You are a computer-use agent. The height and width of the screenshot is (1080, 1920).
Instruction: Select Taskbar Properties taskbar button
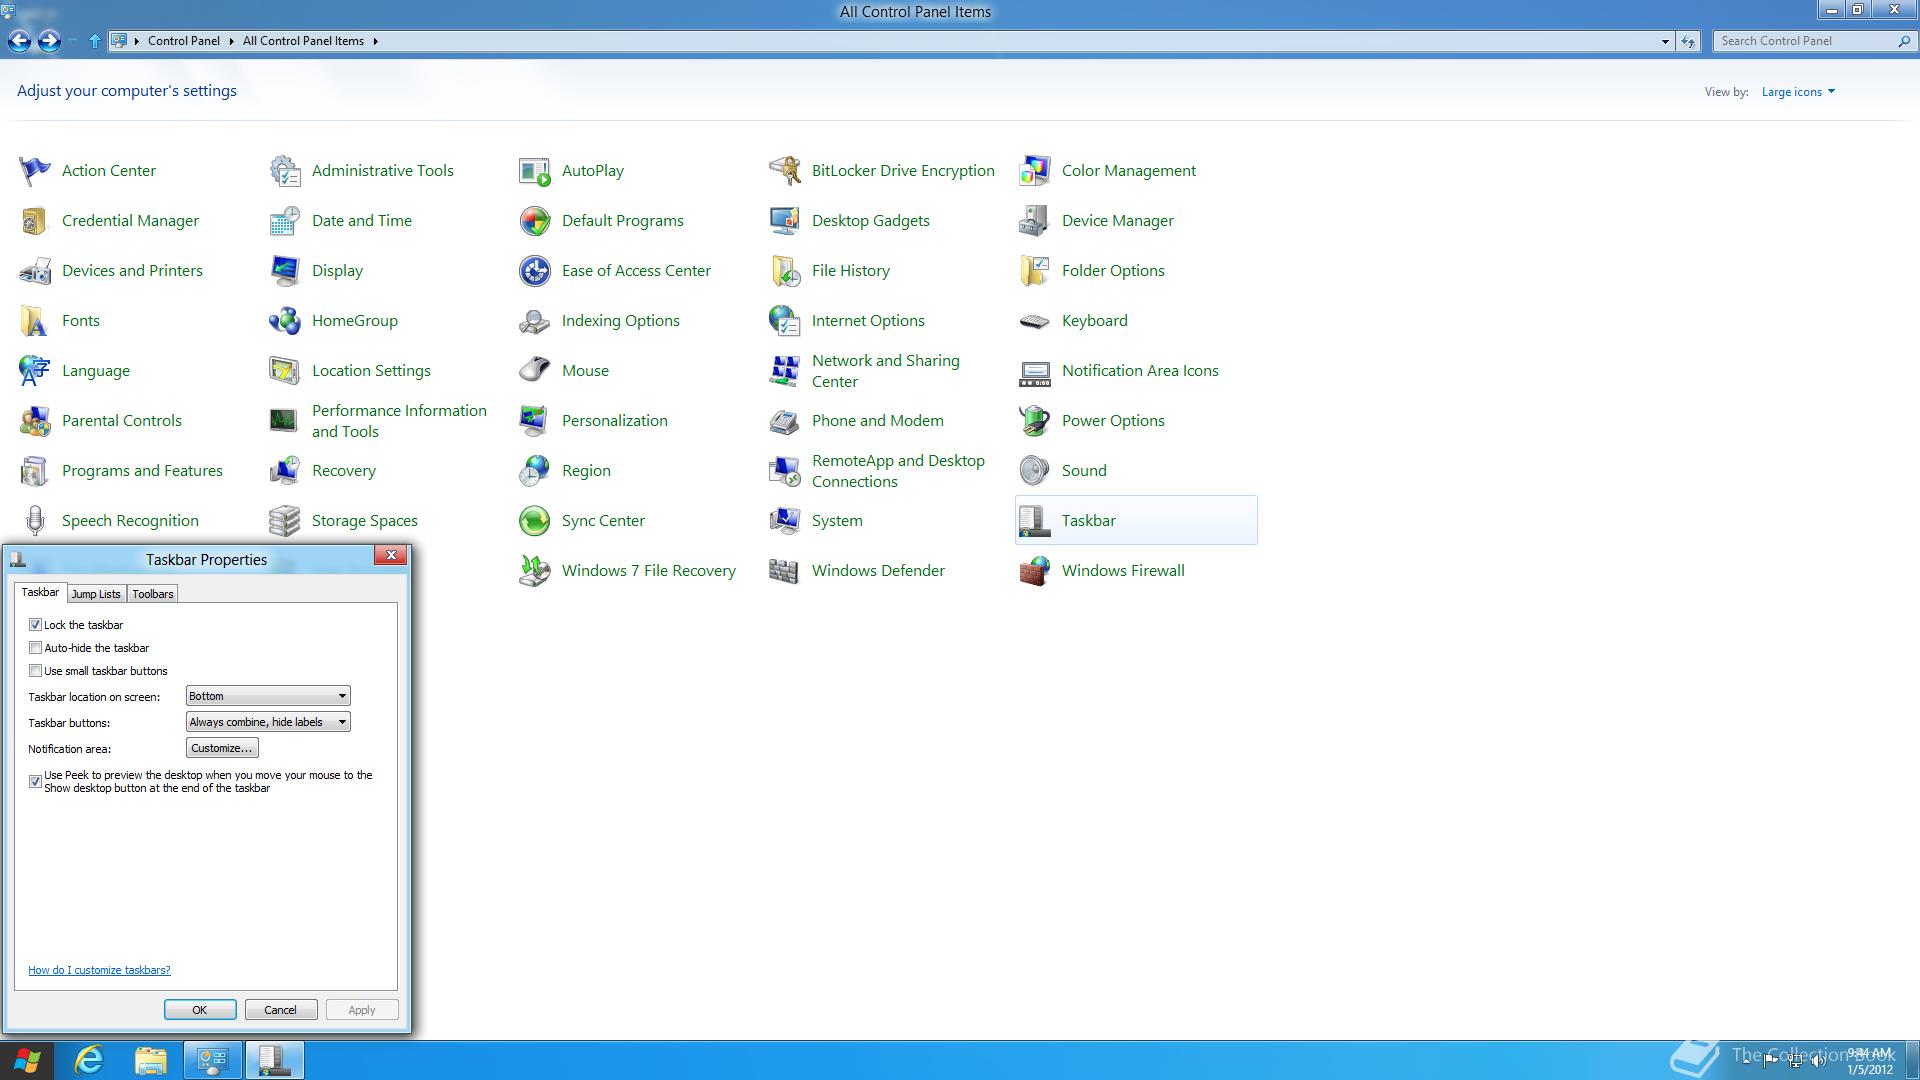coord(275,1060)
